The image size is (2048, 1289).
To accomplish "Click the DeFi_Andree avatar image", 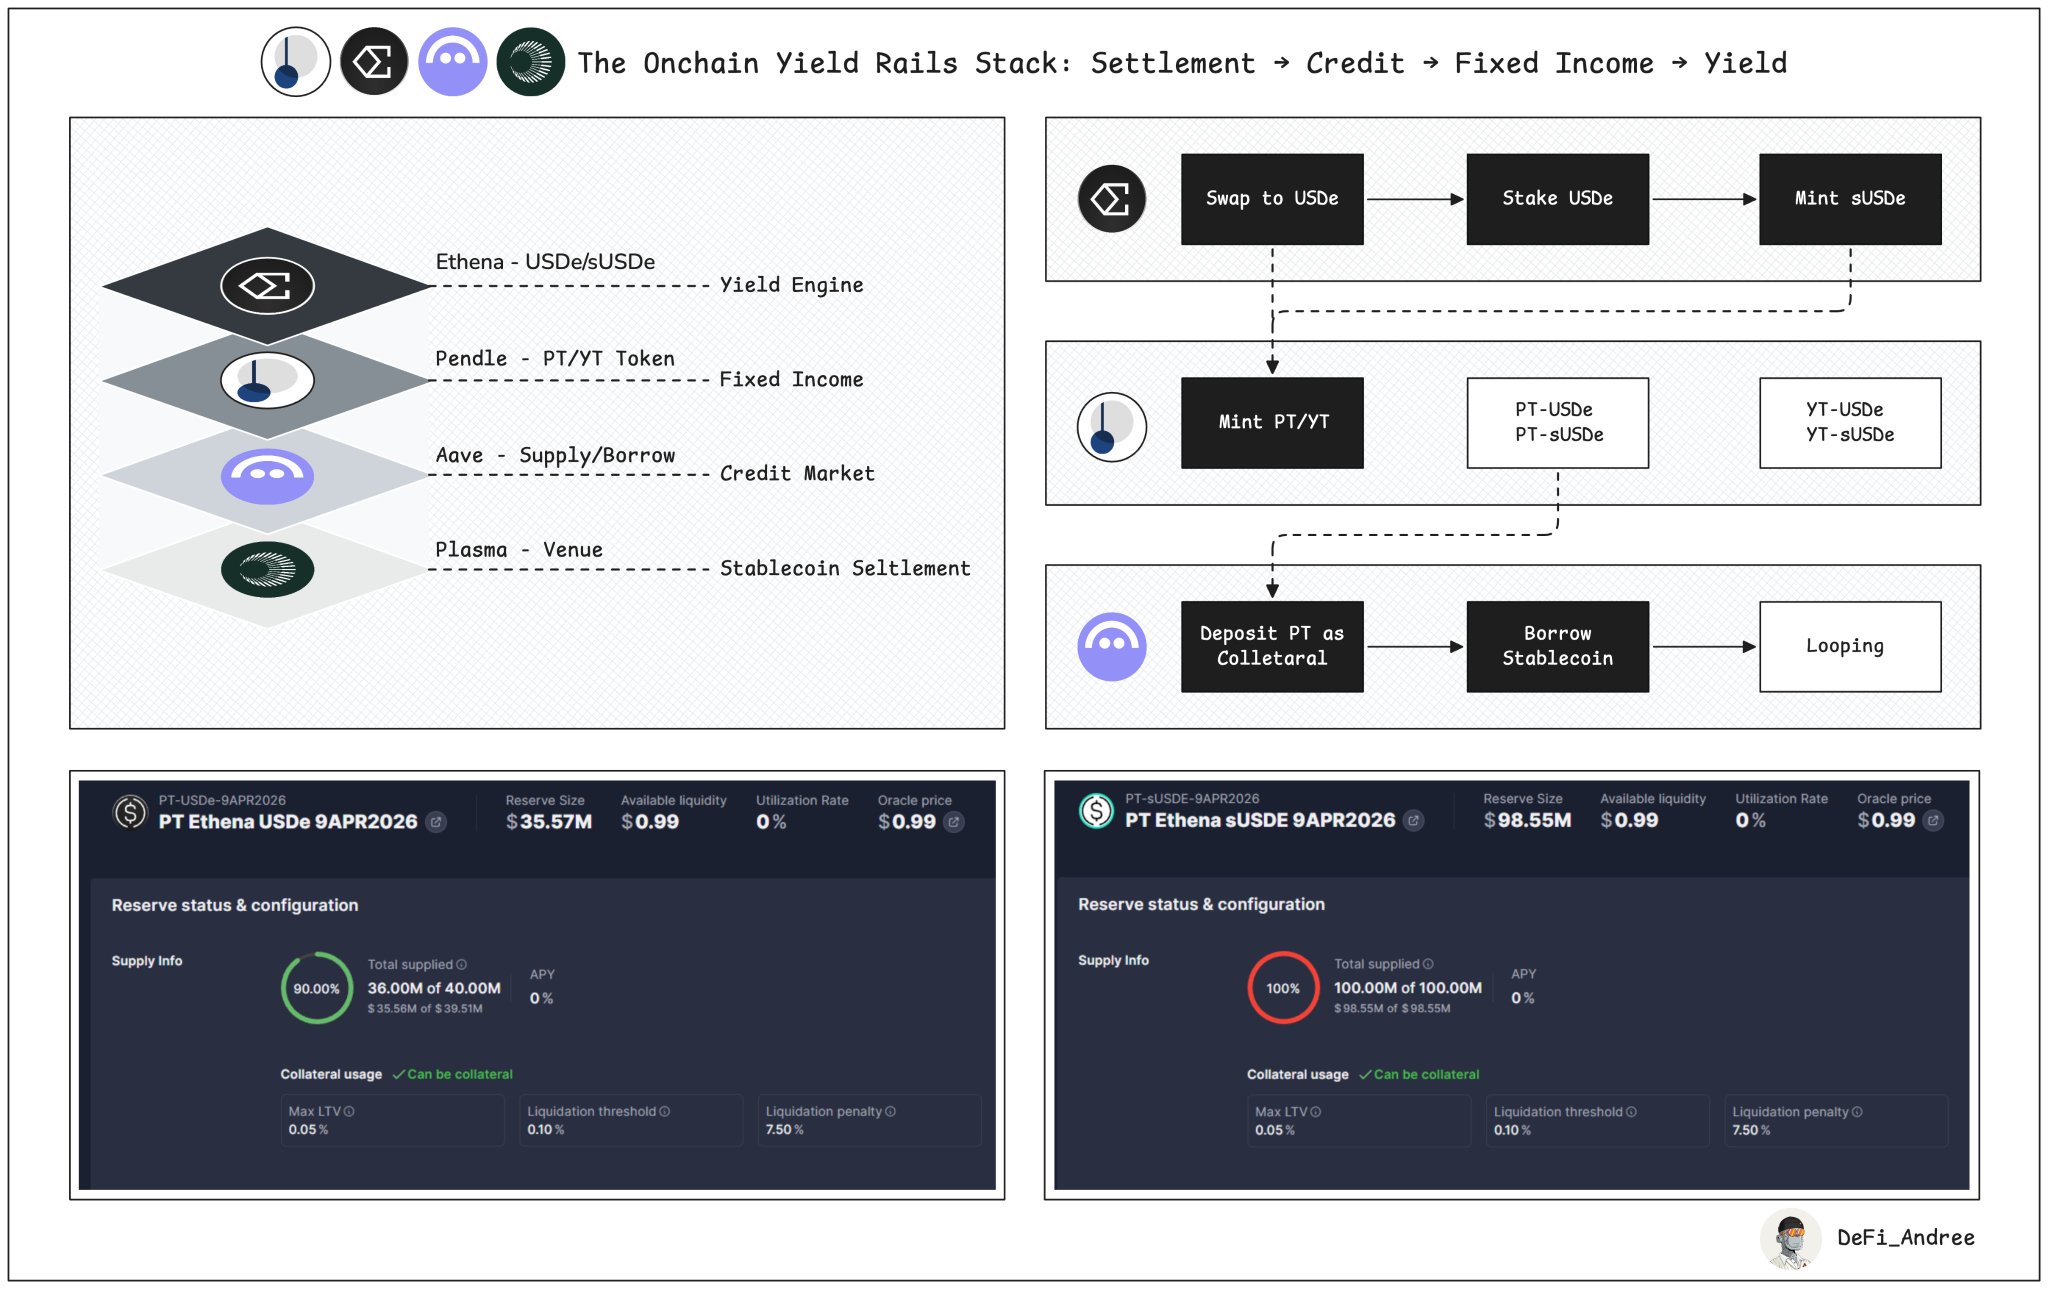I will tap(1789, 1238).
